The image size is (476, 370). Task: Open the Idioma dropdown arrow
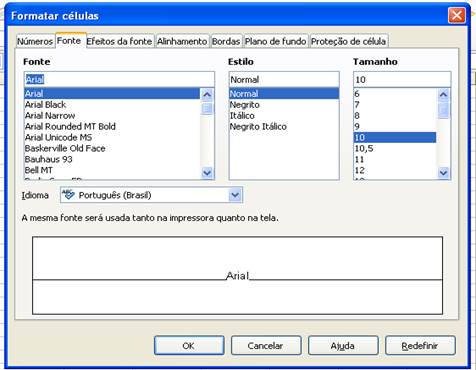click(235, 195)
